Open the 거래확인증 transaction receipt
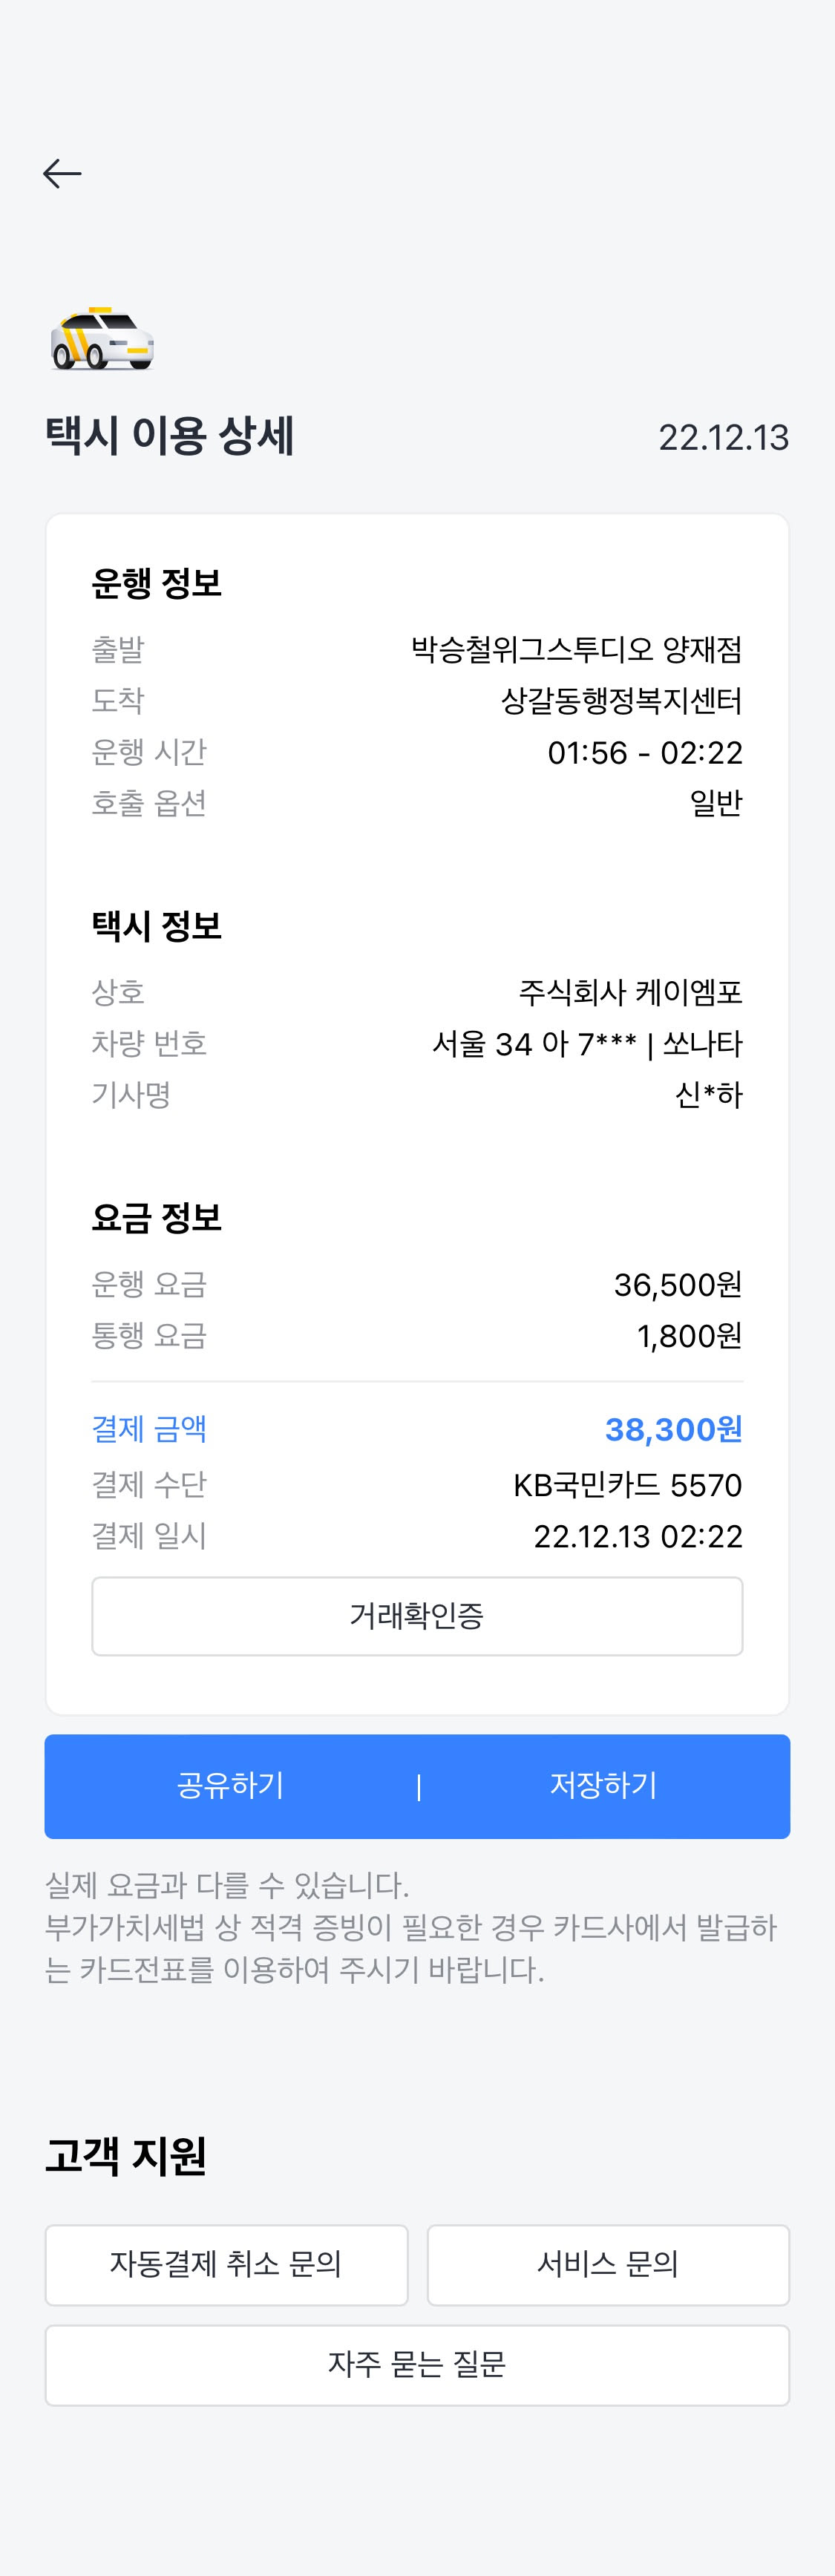The image size is (835, 2576). point(417,1616)
